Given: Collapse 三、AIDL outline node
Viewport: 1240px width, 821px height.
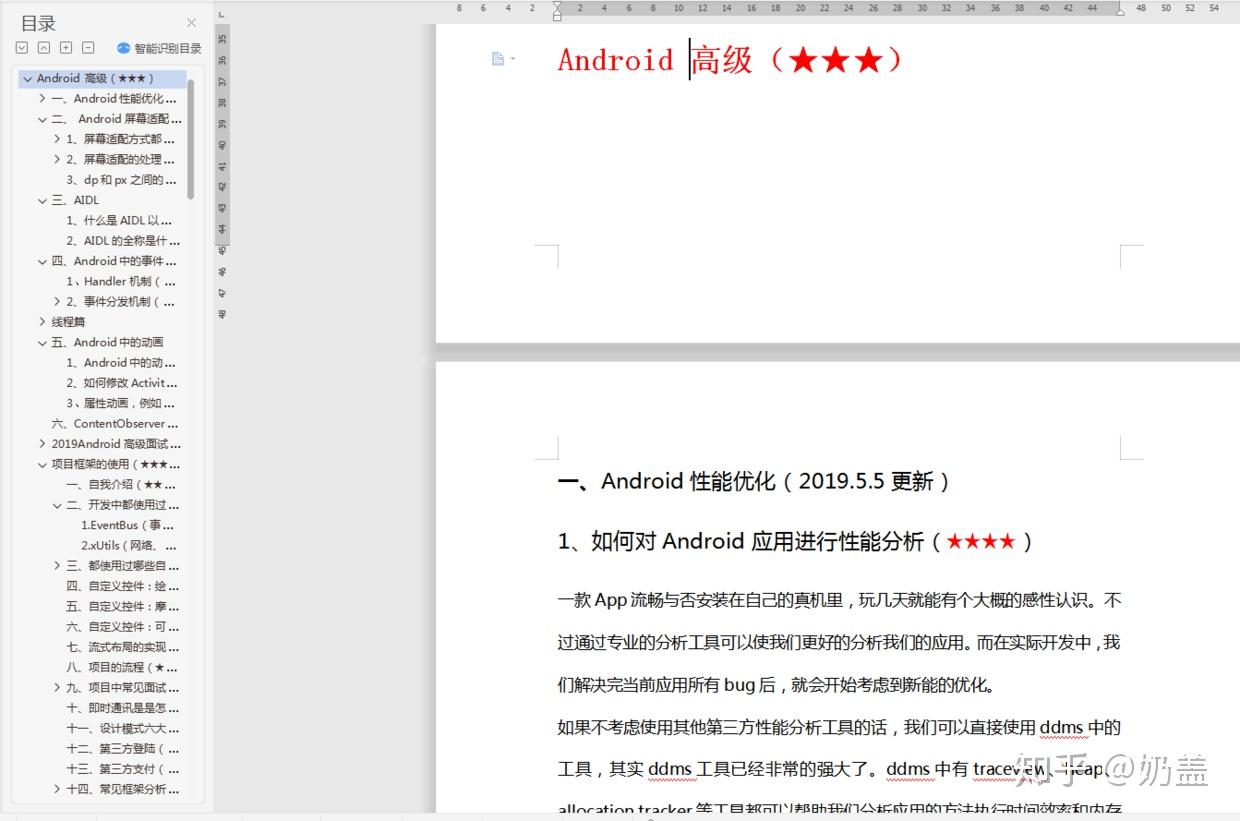Looking at the screenshot, I should click(42, 200).
